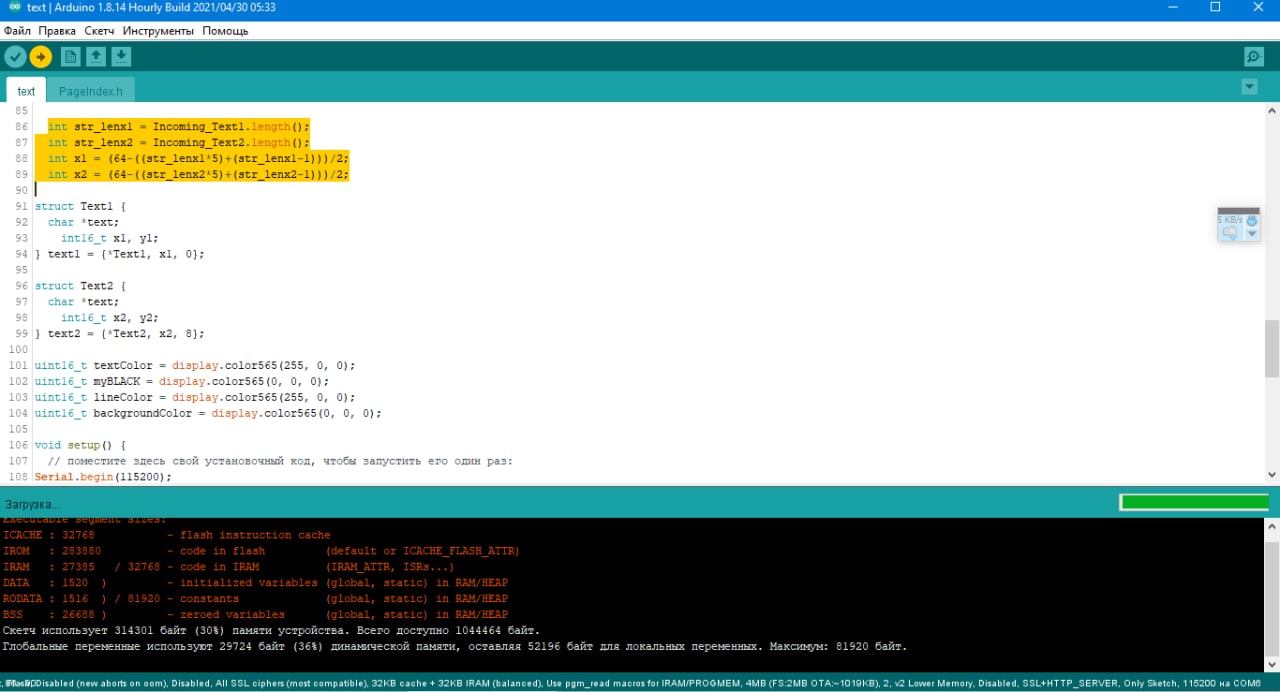Image resolution: width=1280 pixels, height=692 pixels.
Task: Click the line 'void setup() {'
Action: tap(78, 445)
